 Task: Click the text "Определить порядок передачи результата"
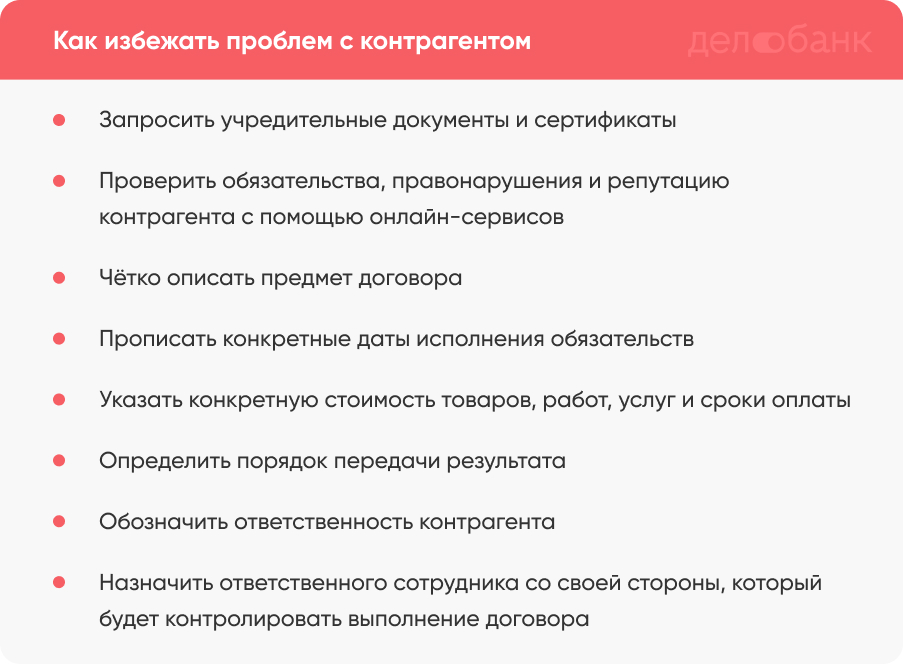333,460
